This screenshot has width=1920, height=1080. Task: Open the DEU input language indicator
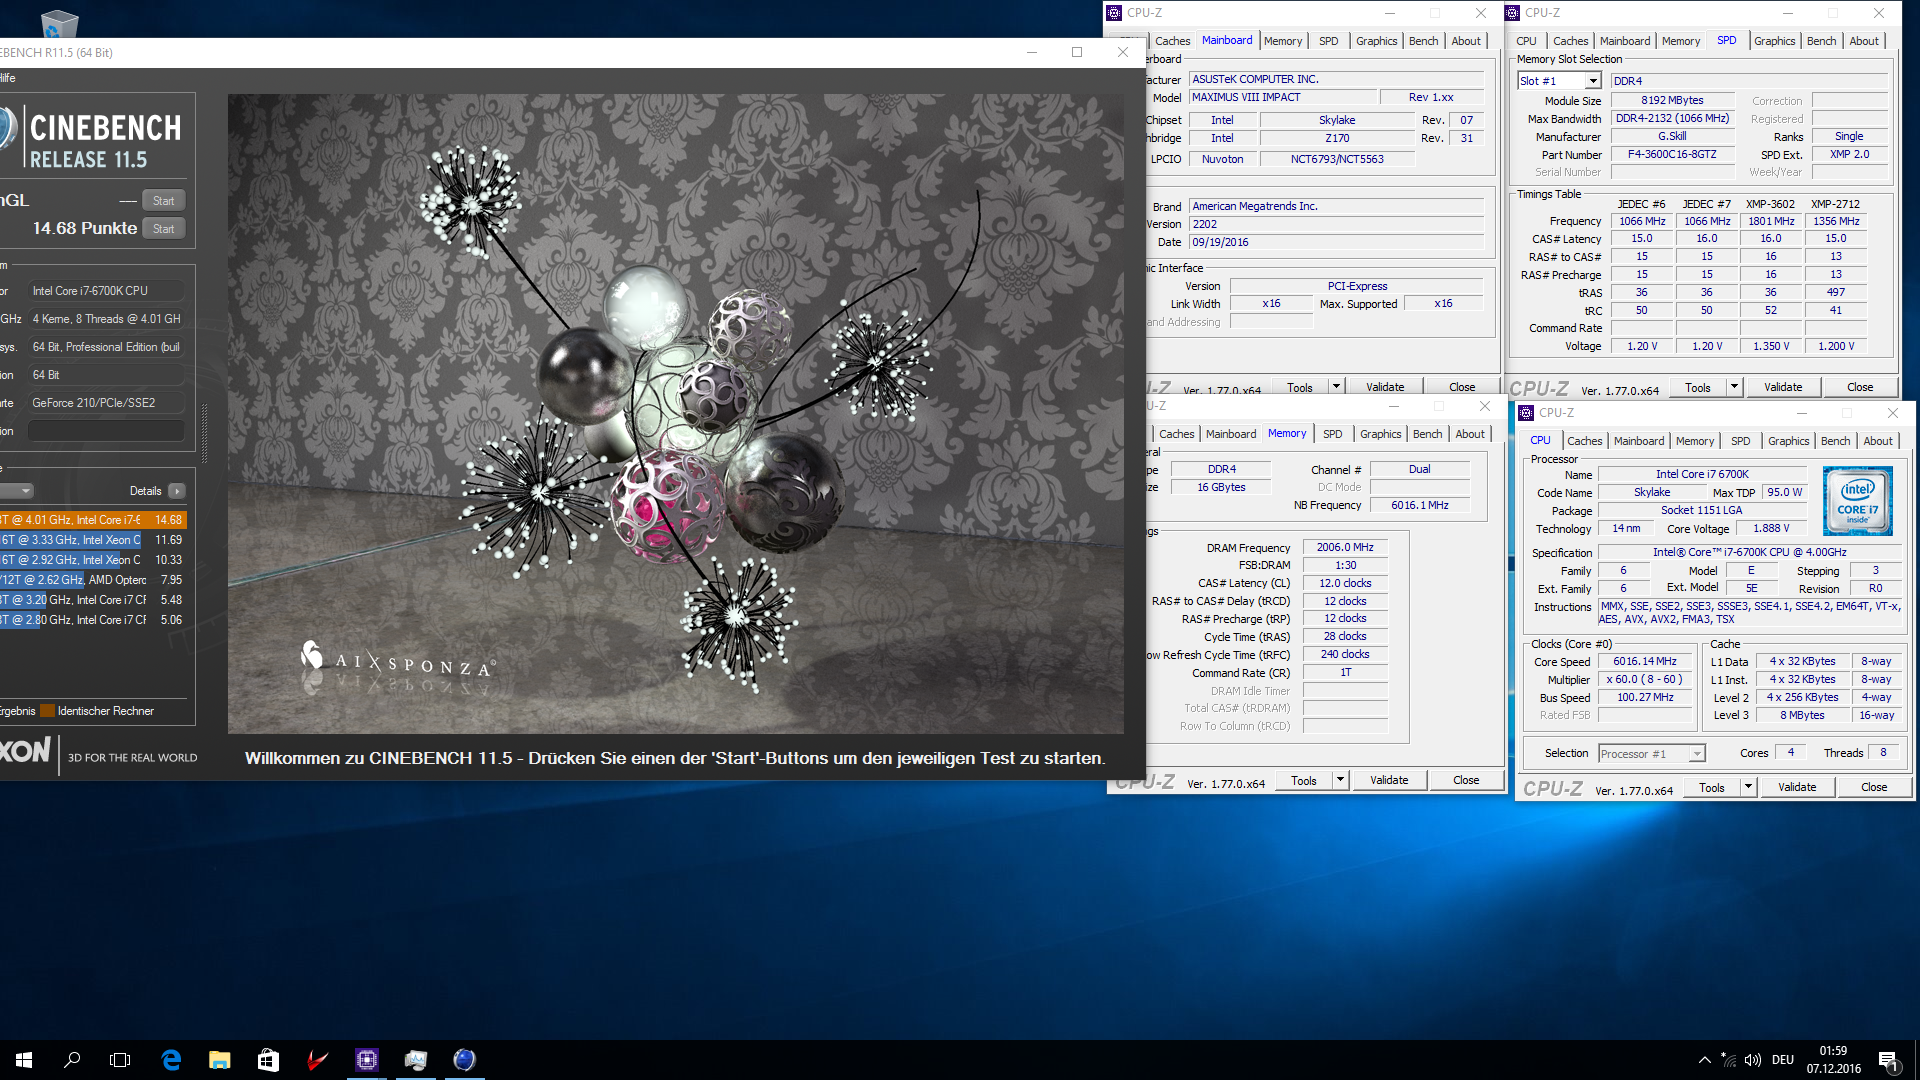coord(1783,1060)
